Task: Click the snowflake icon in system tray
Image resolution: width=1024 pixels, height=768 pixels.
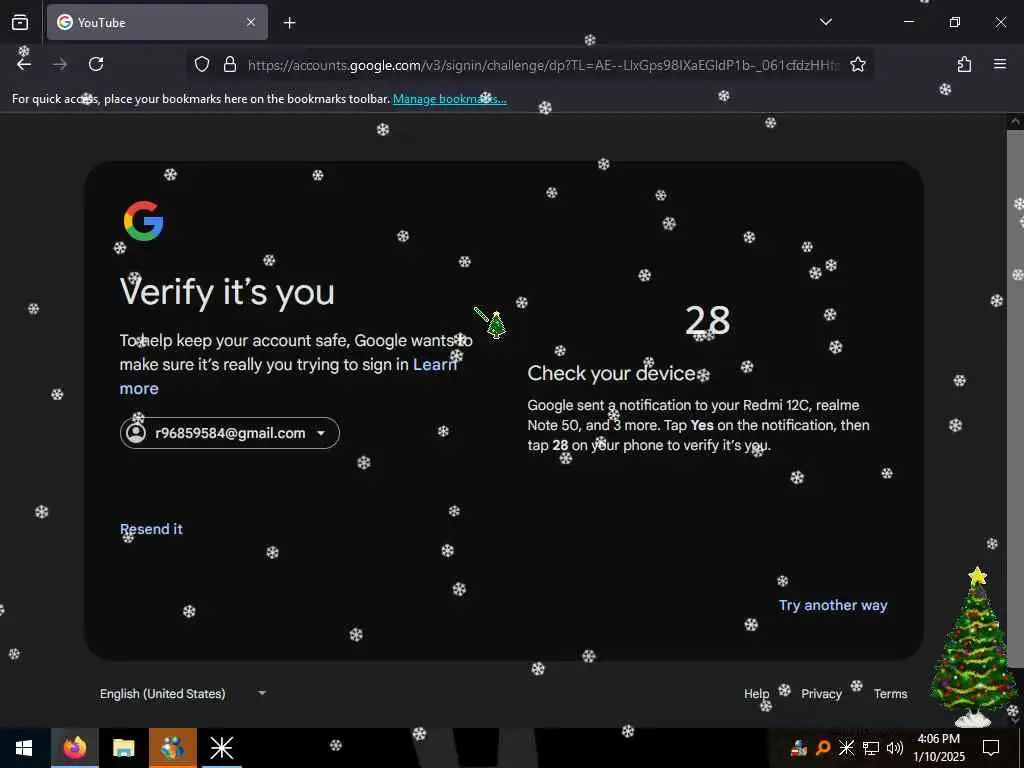Action: tap(846, 748)
